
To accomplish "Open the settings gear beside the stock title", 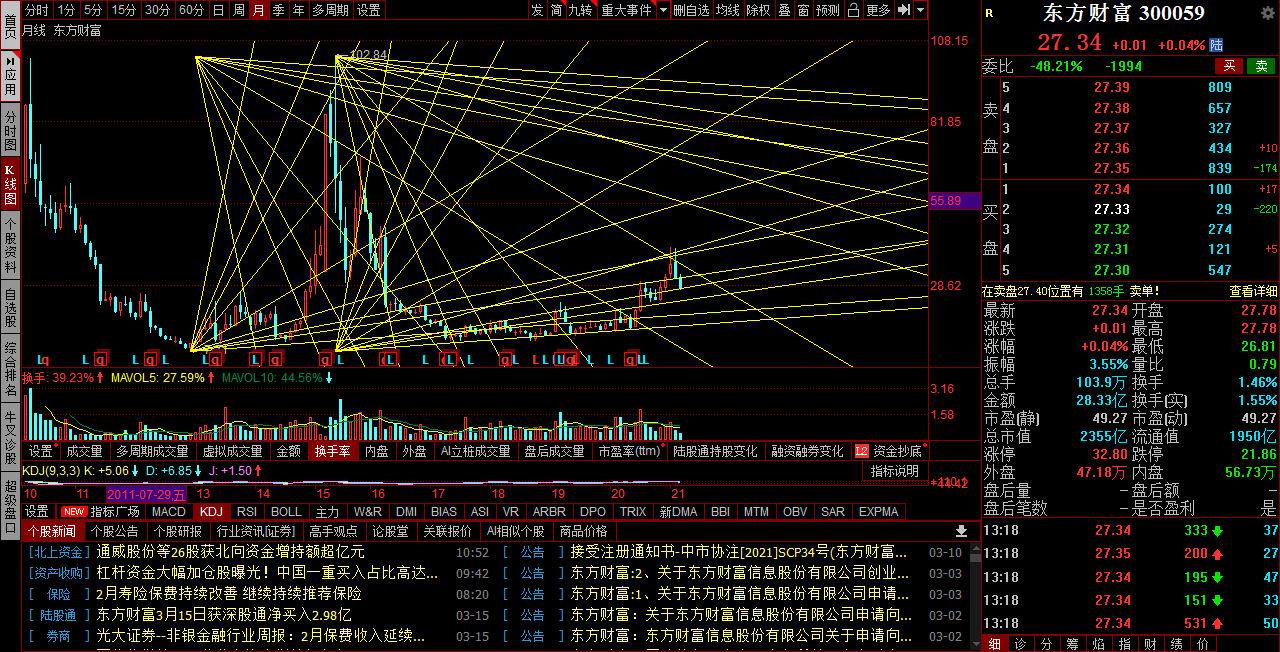I will click(x=1269, y=12).
